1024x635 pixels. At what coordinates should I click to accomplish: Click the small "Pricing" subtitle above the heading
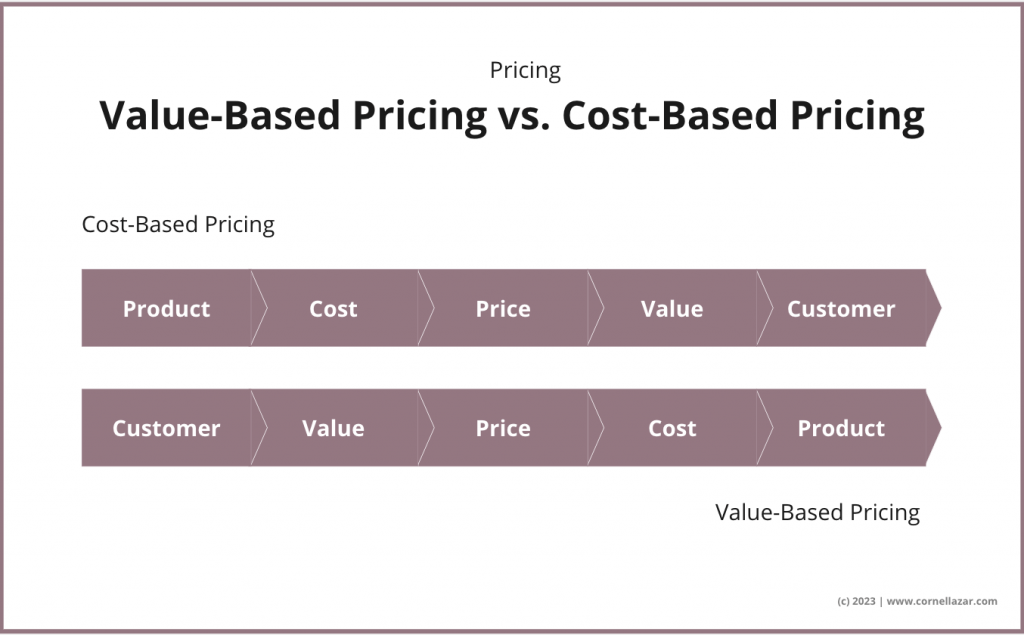point(525,71)
